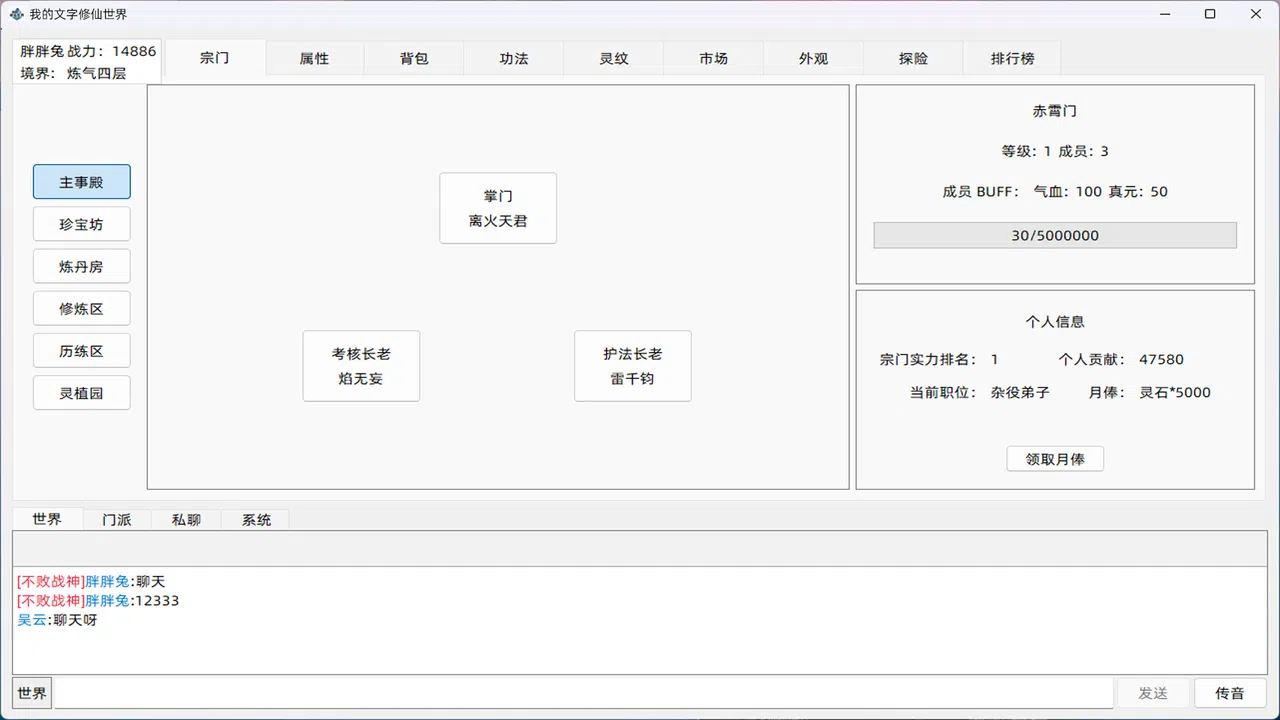Viewport: 1280px width, 720px height.
Task: Click the 发送 button
Action: (1153, 693)
